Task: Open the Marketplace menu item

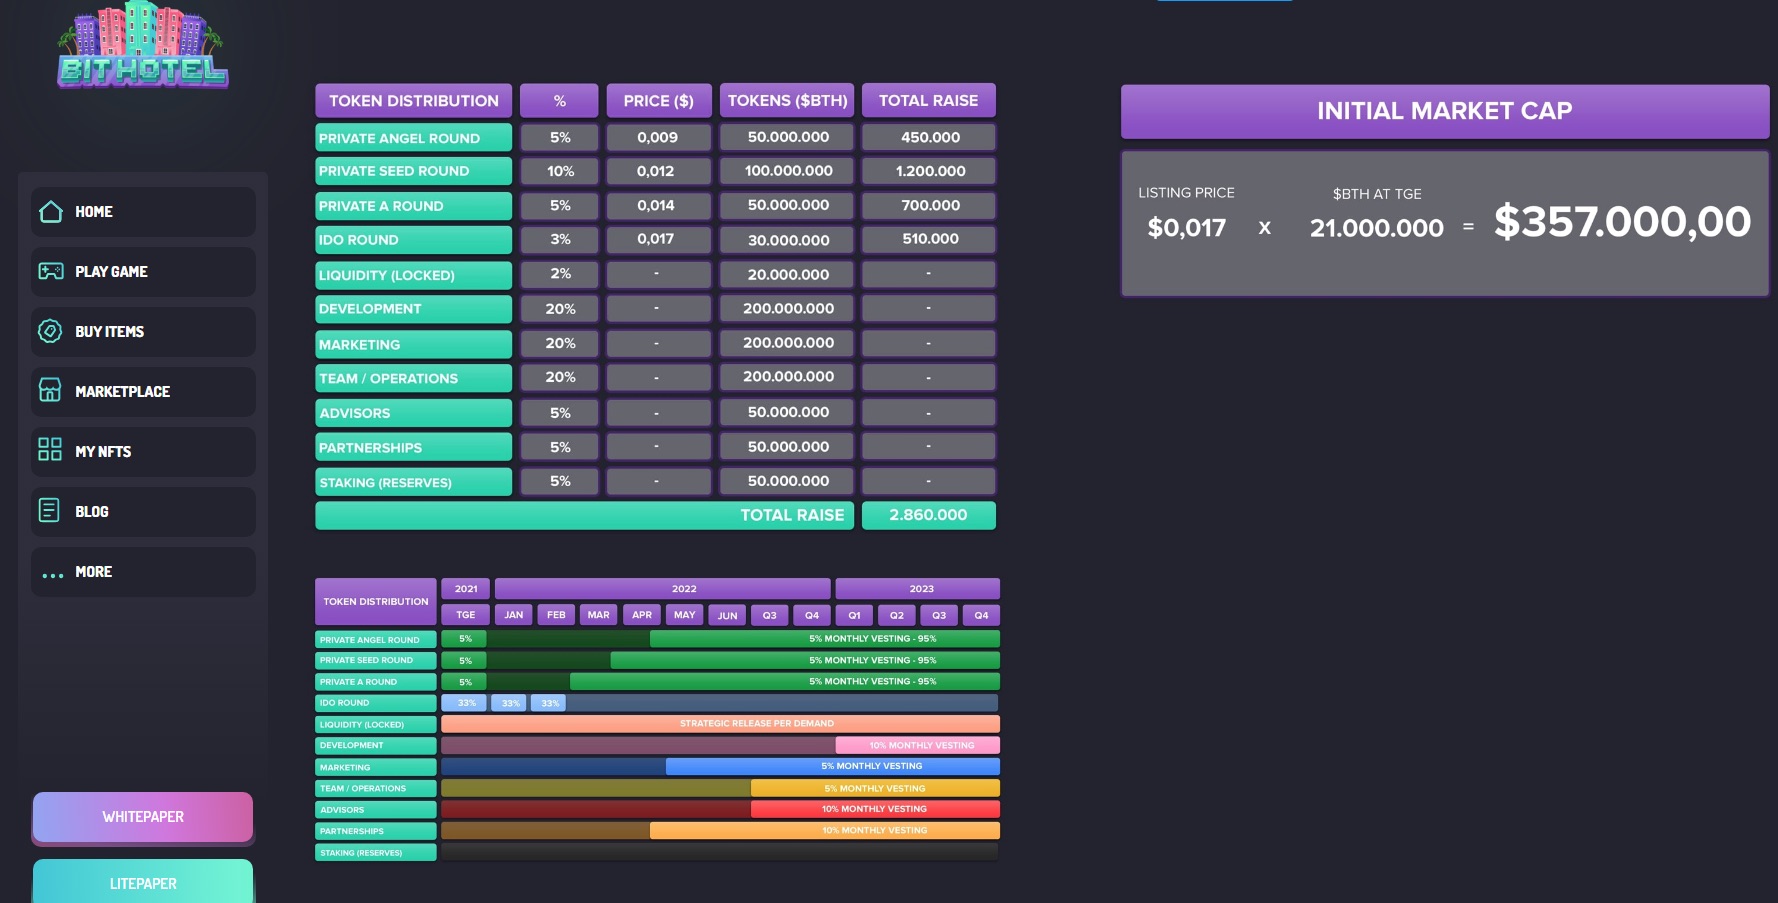Action: (143, 392)
